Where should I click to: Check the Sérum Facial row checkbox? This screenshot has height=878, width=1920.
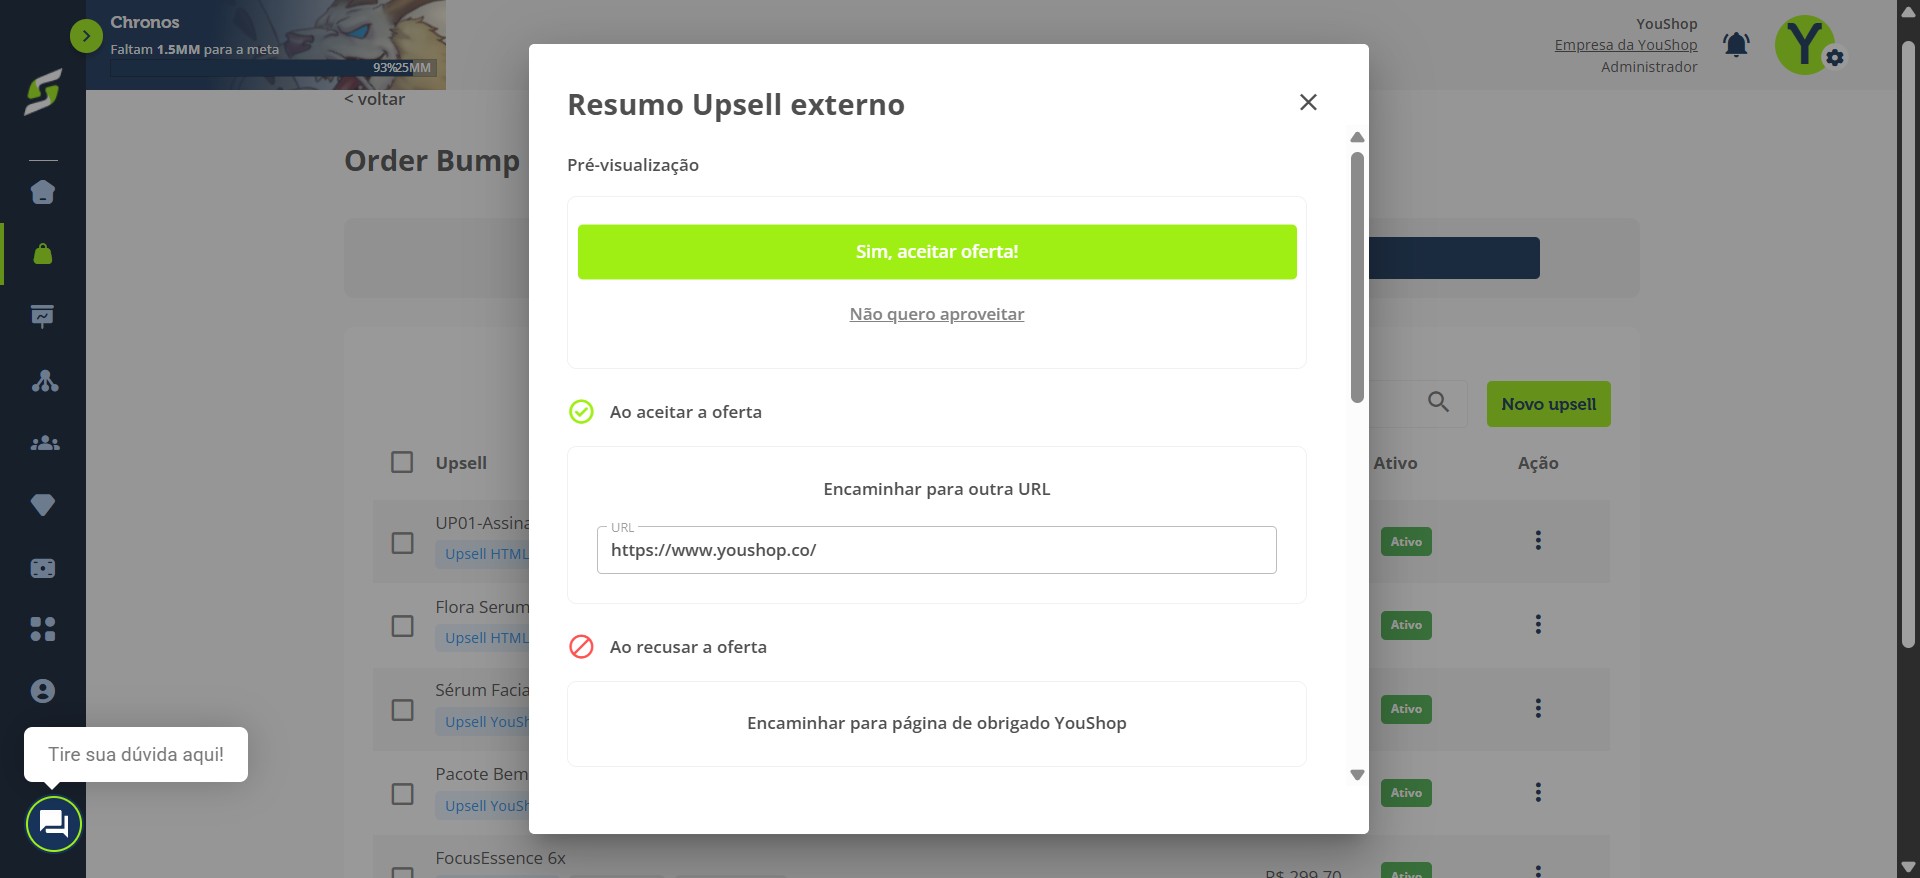[x=402, y=710]
